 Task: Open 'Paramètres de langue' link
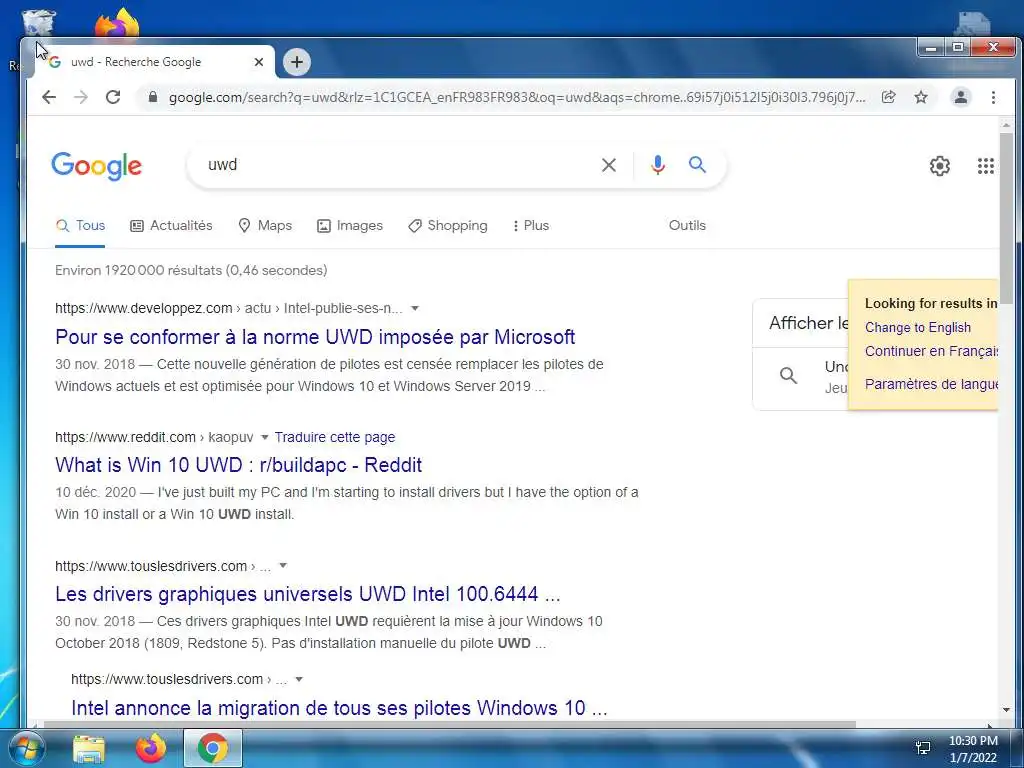[x=931, y=384]
